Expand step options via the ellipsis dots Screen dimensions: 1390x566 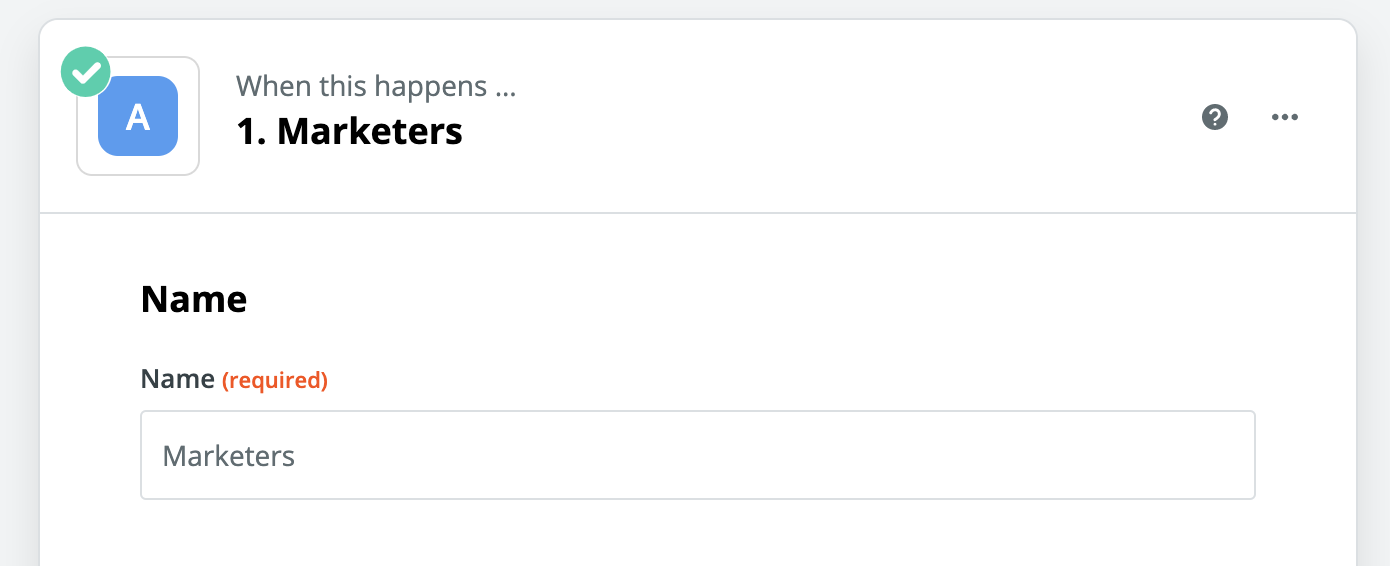1284,118
